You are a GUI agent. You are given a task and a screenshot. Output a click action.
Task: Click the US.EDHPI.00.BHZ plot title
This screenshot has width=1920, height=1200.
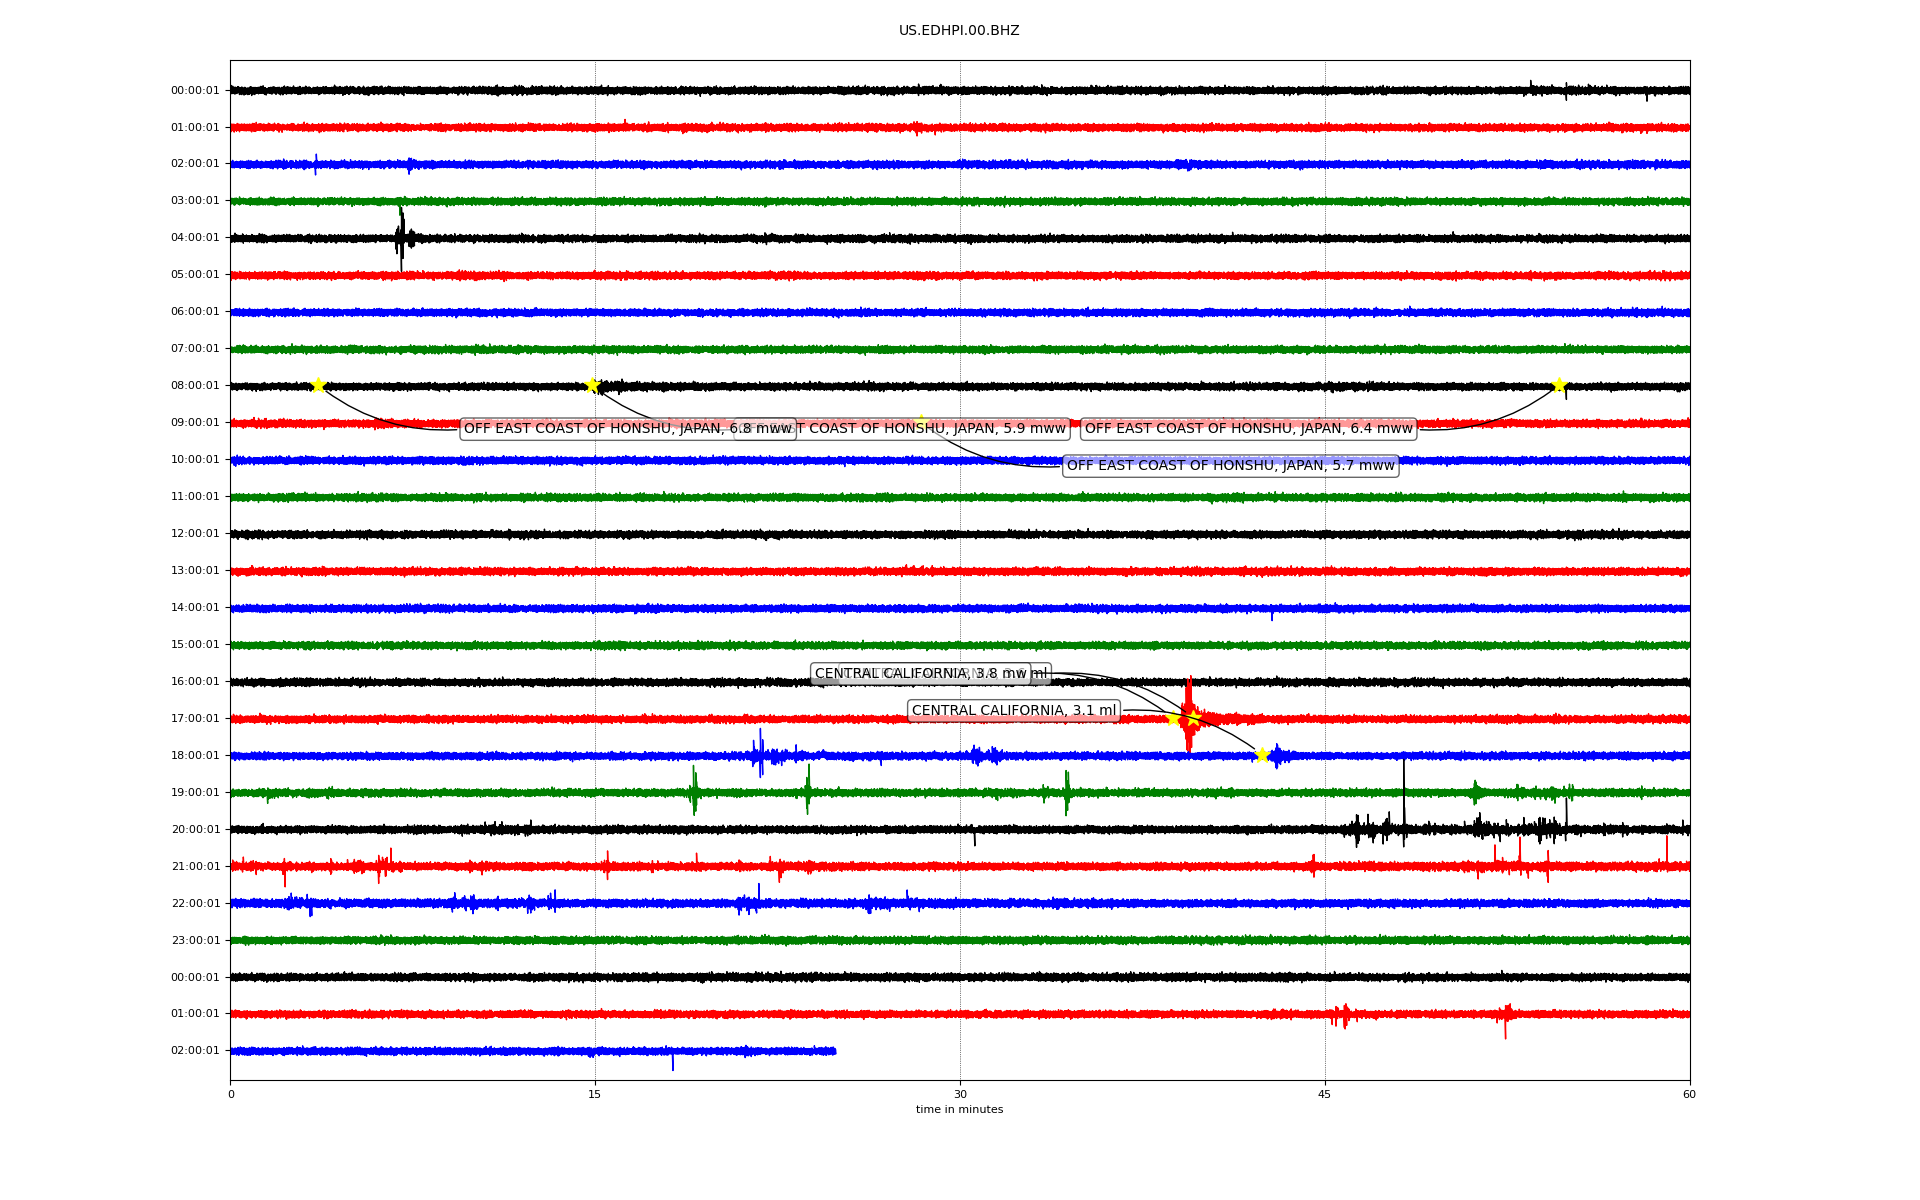tap(959, 31)
